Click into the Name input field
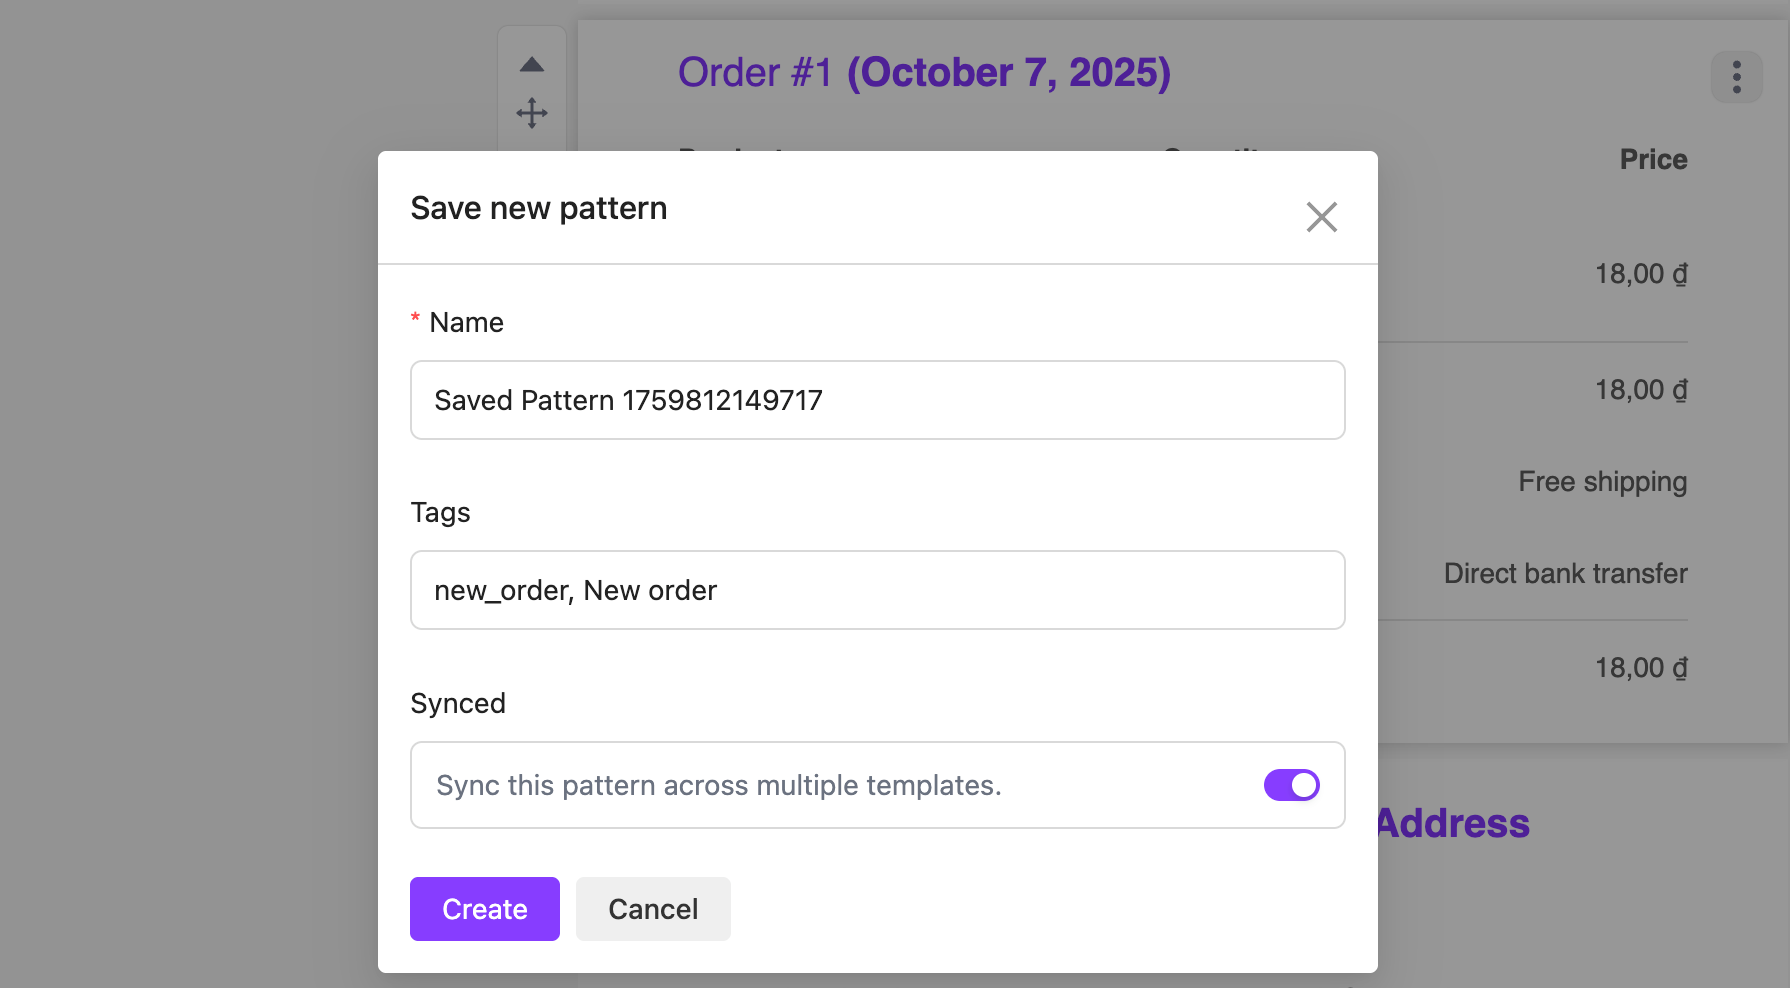 (x=877, y=400)
